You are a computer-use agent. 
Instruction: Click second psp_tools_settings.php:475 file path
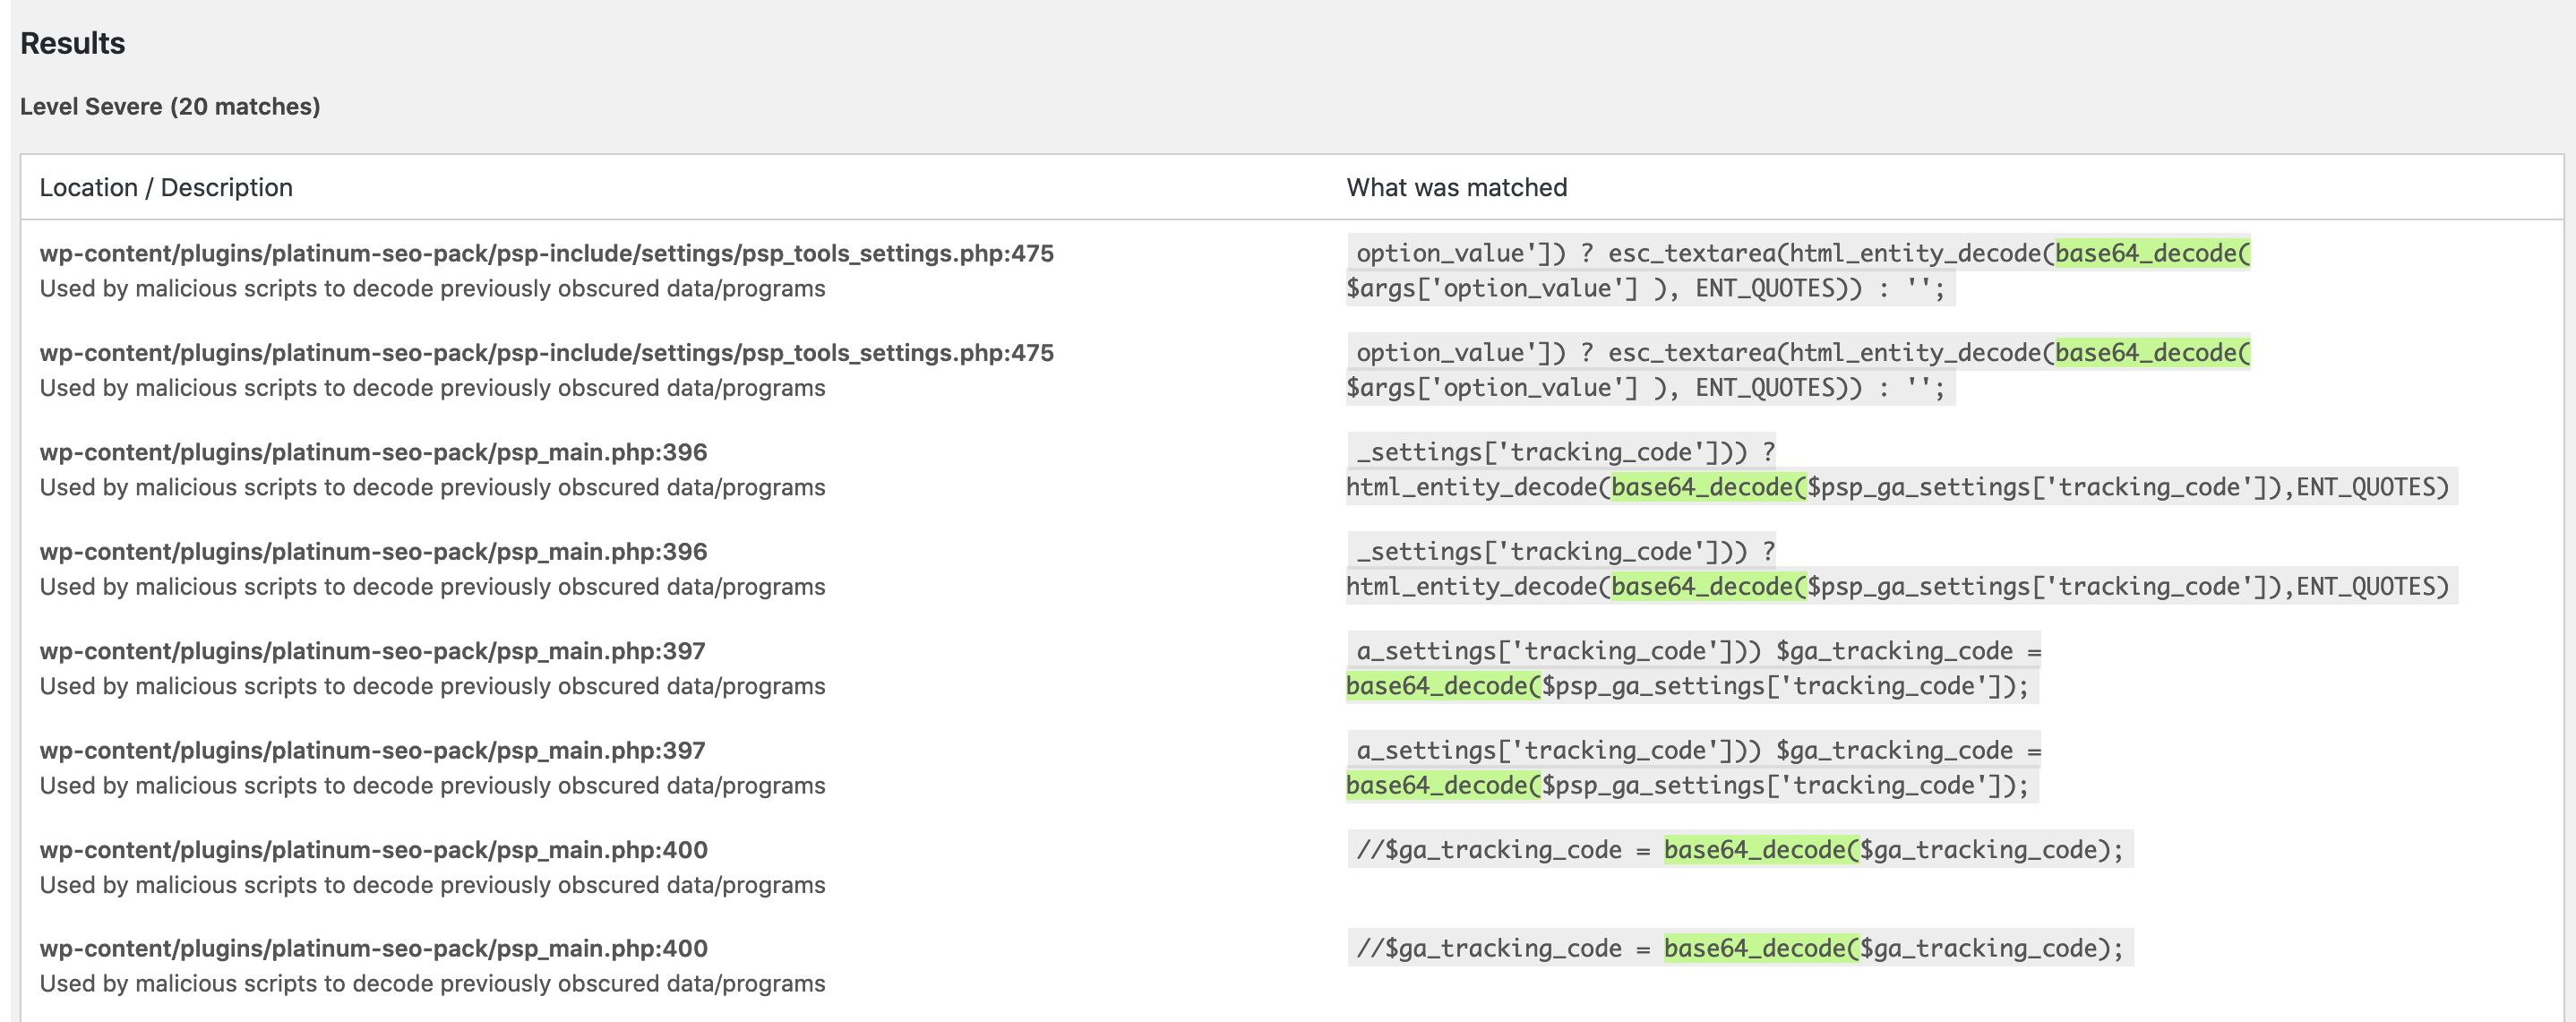[546, 353]
